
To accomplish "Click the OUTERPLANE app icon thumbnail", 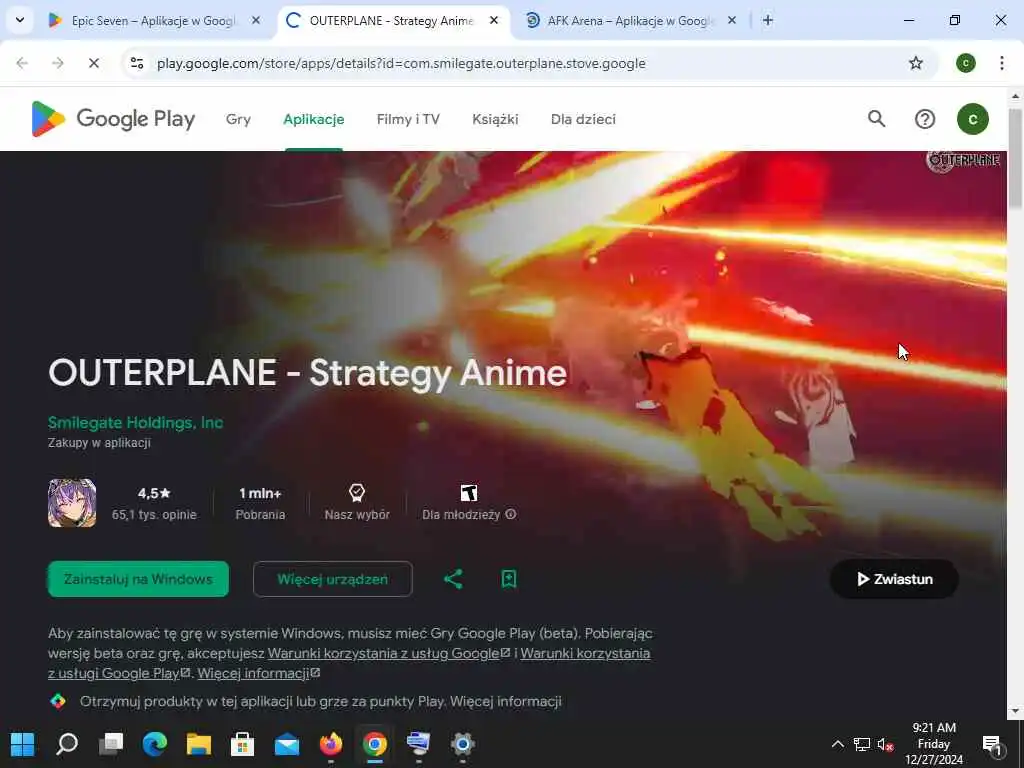I will point(72,503).
